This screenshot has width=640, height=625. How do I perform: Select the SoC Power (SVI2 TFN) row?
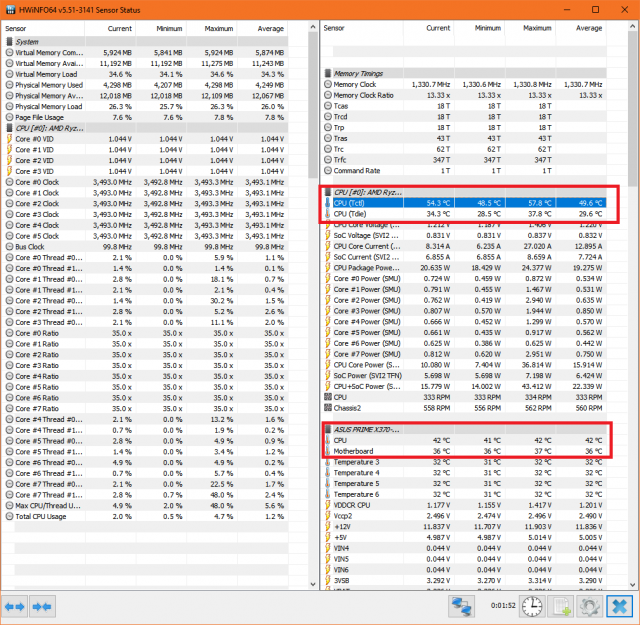[x=464, y=376]
